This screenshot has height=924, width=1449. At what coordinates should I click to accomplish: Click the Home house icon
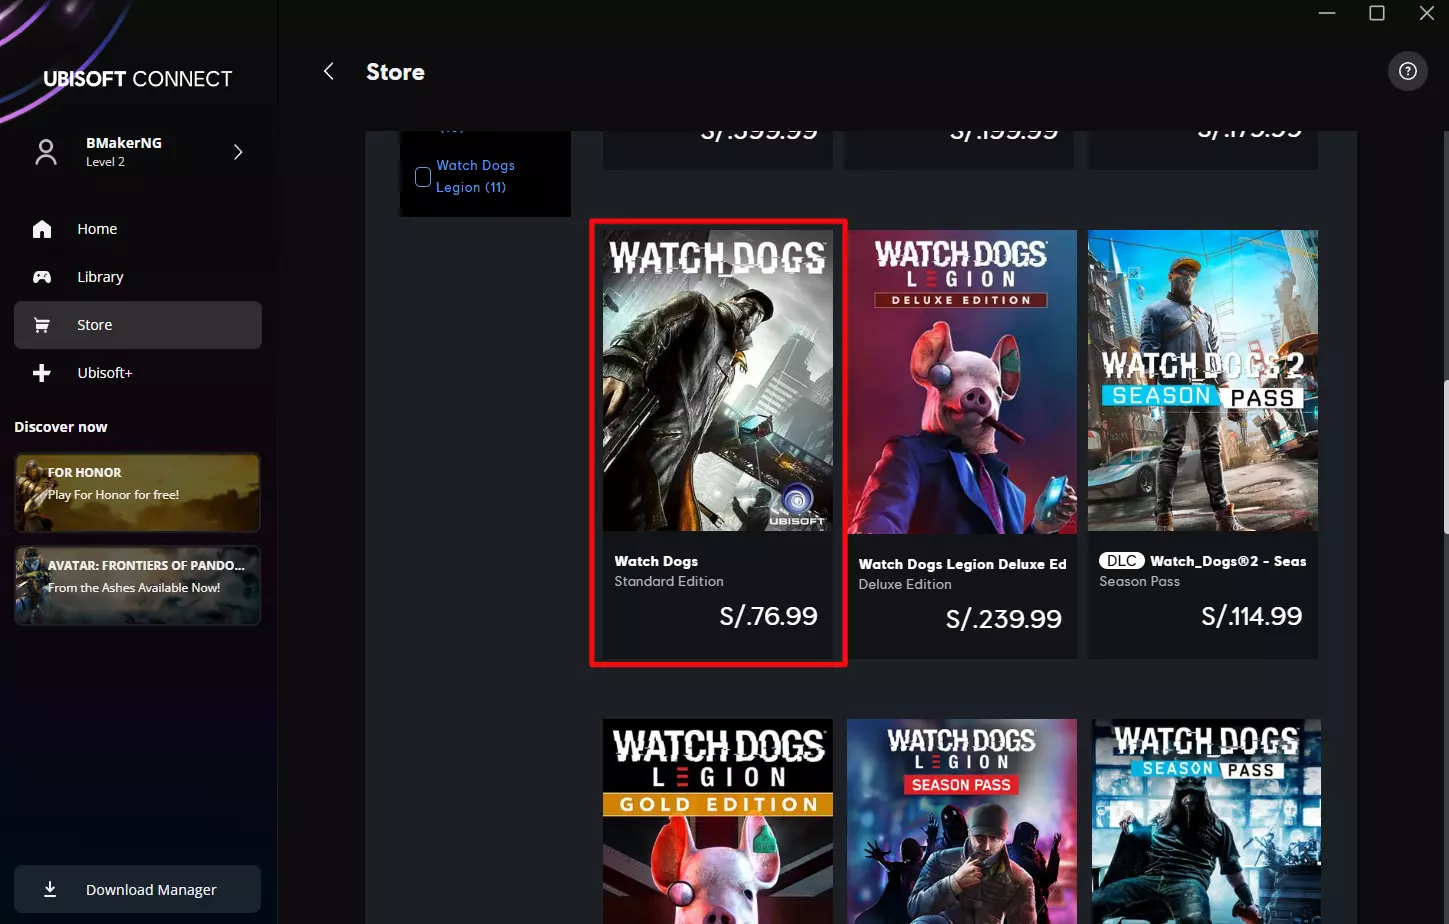pos(42,229)
